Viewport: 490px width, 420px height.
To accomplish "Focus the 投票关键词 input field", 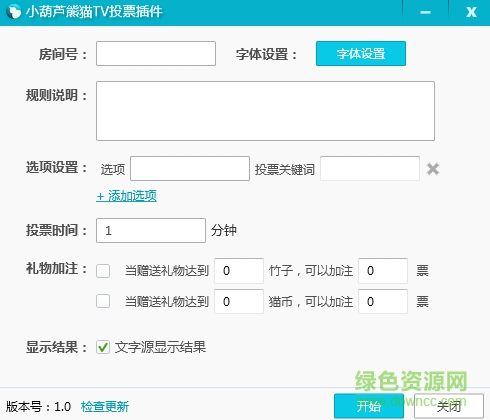I will (370, 169).
